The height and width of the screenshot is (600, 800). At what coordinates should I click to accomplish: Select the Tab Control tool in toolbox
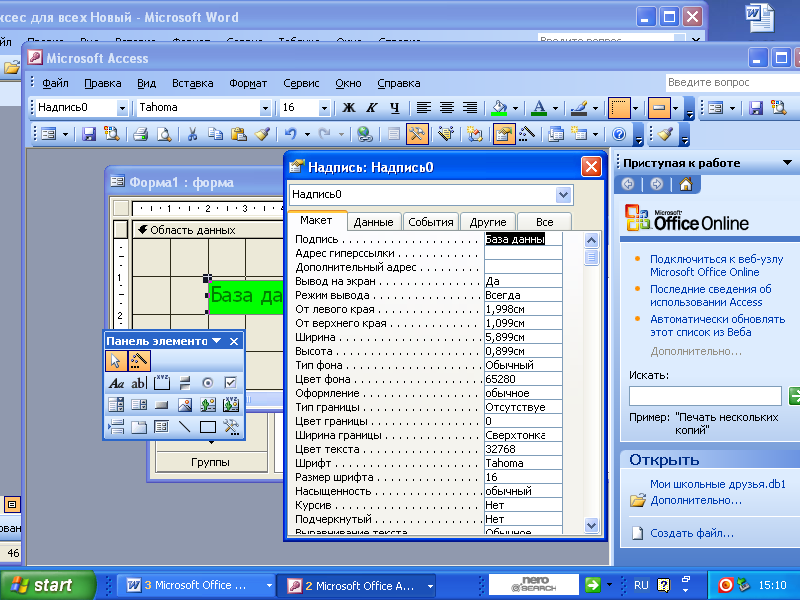[139, 427]
